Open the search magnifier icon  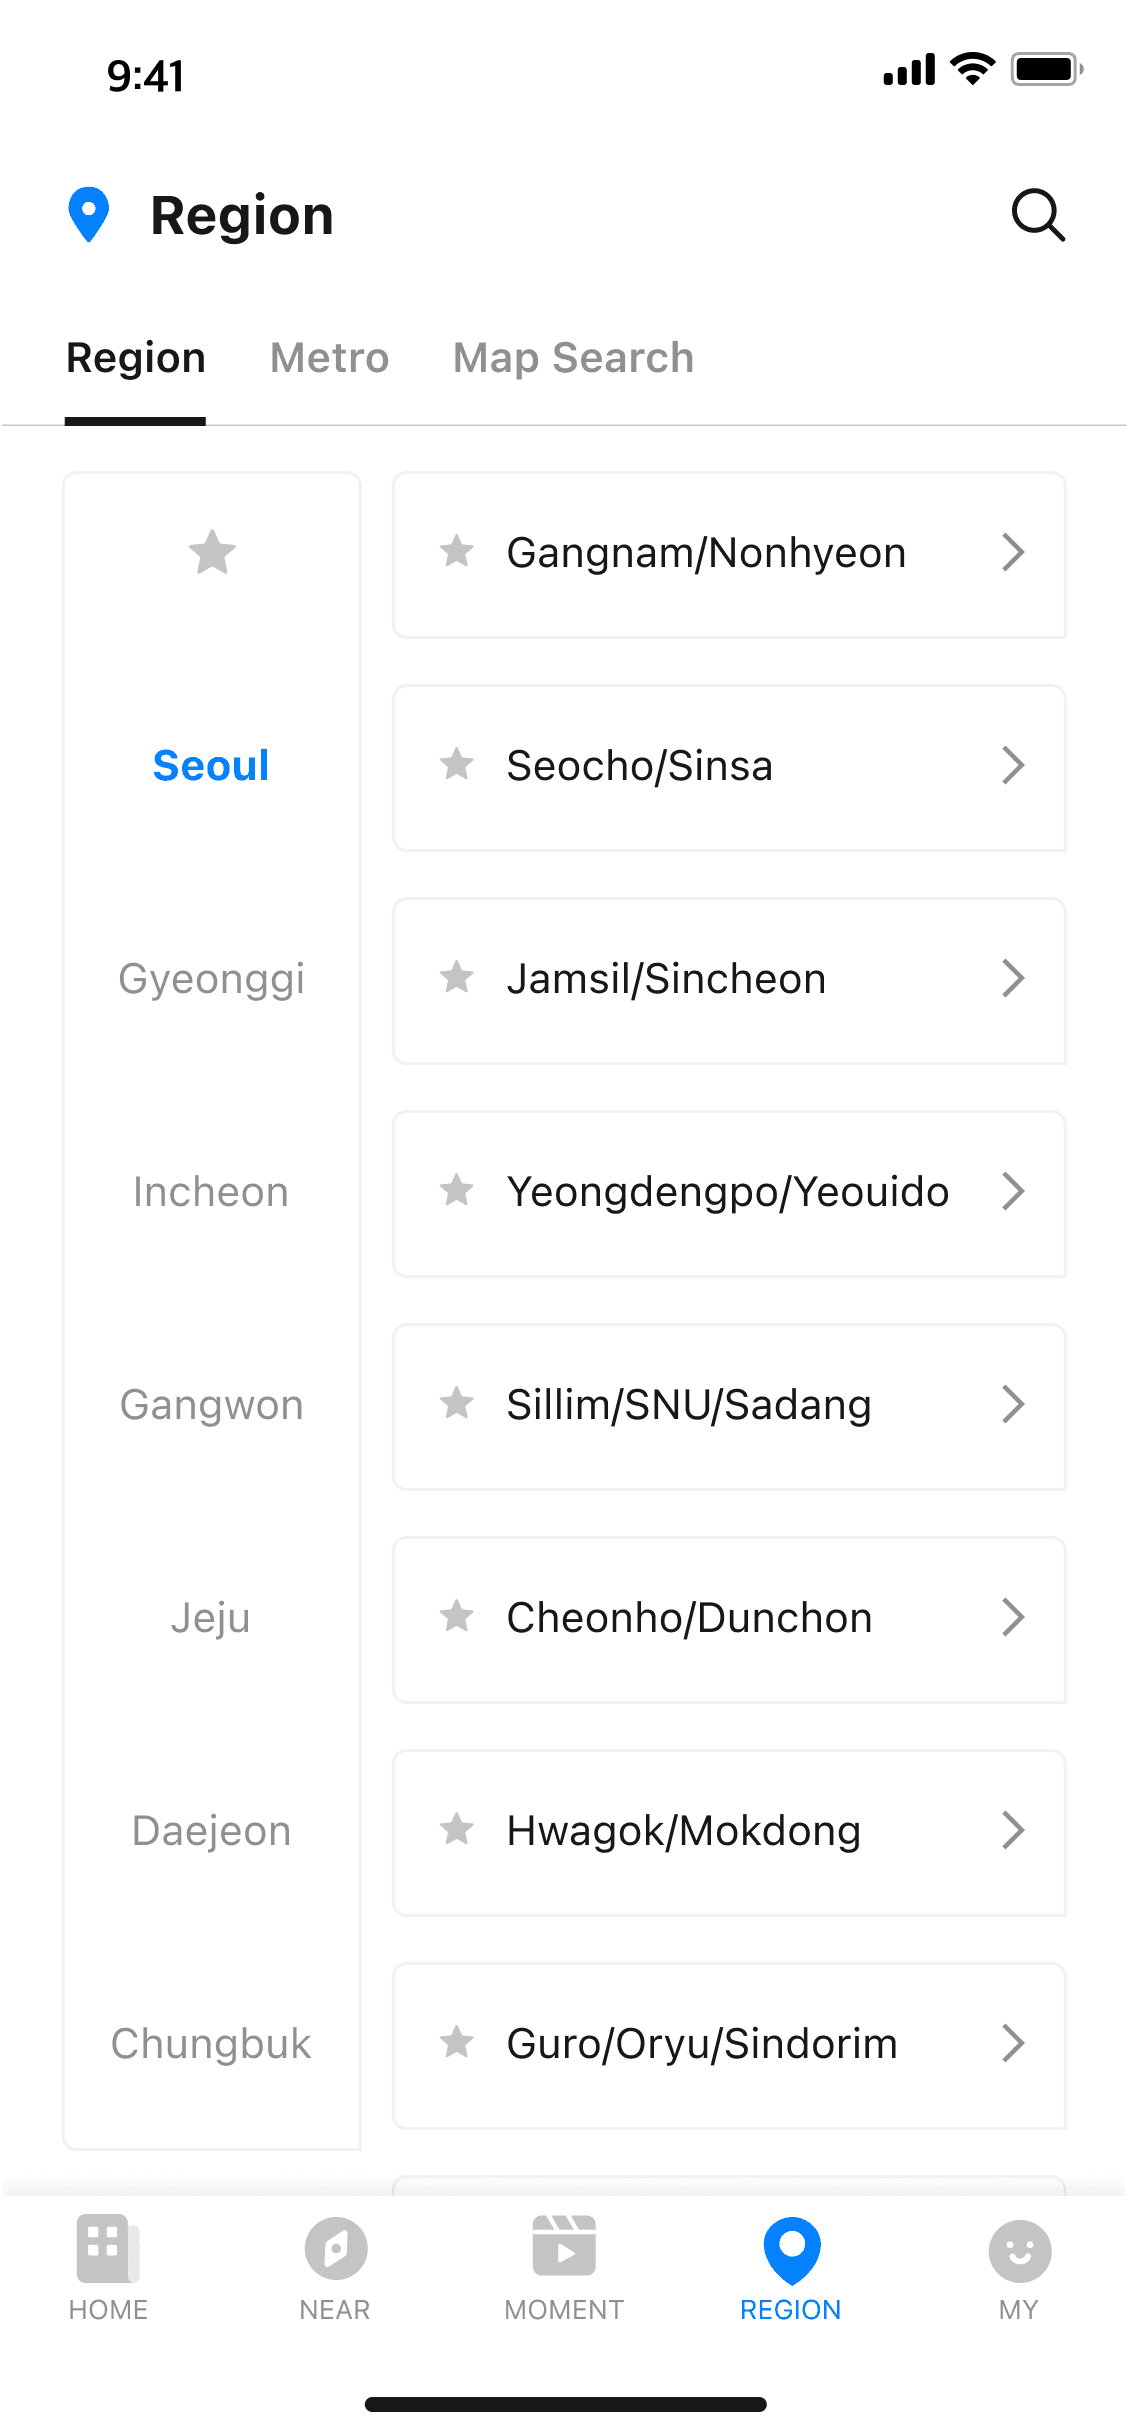click(x=1038, y=215)
